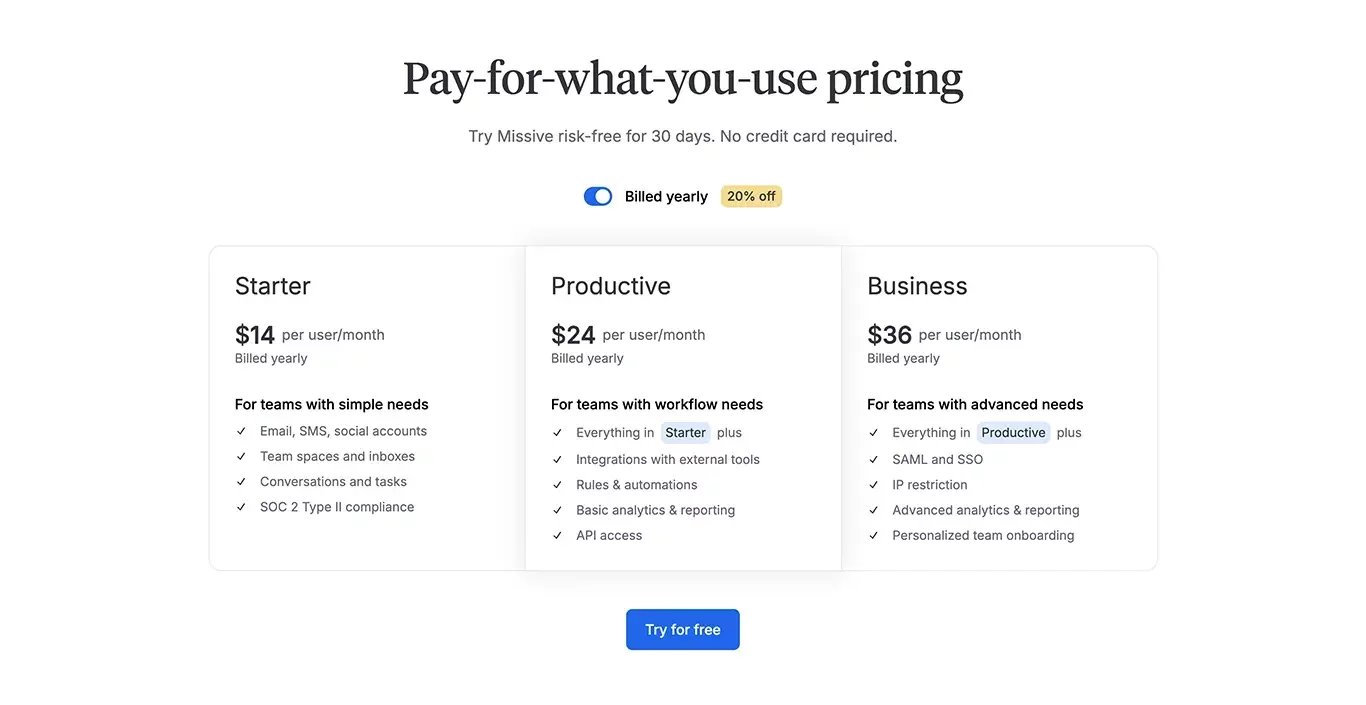
Task: Click checkmark beside API access
Action: (x=557, y=535)
